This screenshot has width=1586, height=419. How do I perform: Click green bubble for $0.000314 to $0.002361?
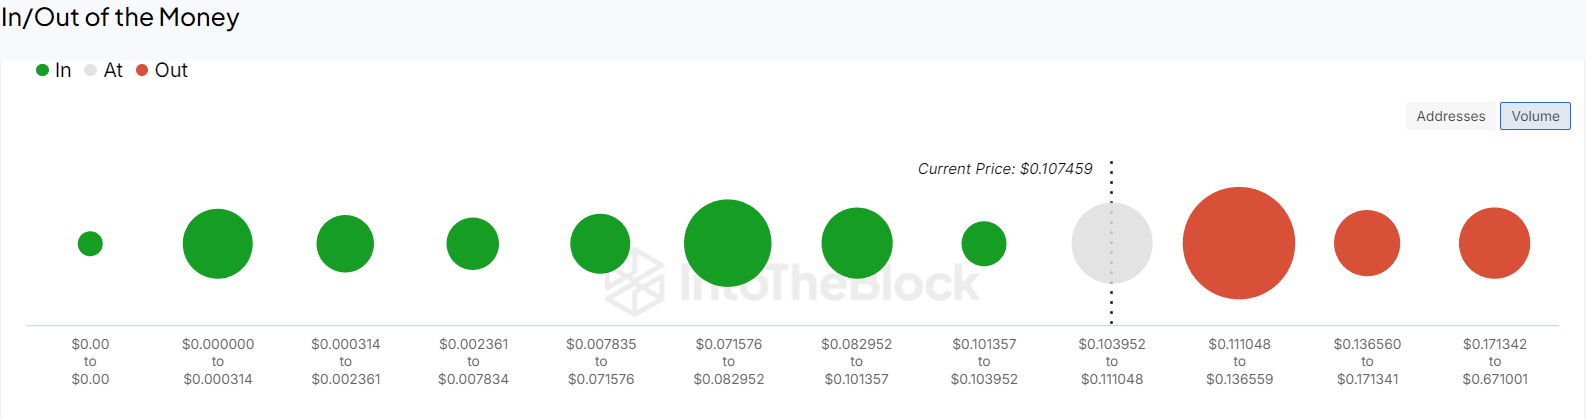[x=345, y=243]
